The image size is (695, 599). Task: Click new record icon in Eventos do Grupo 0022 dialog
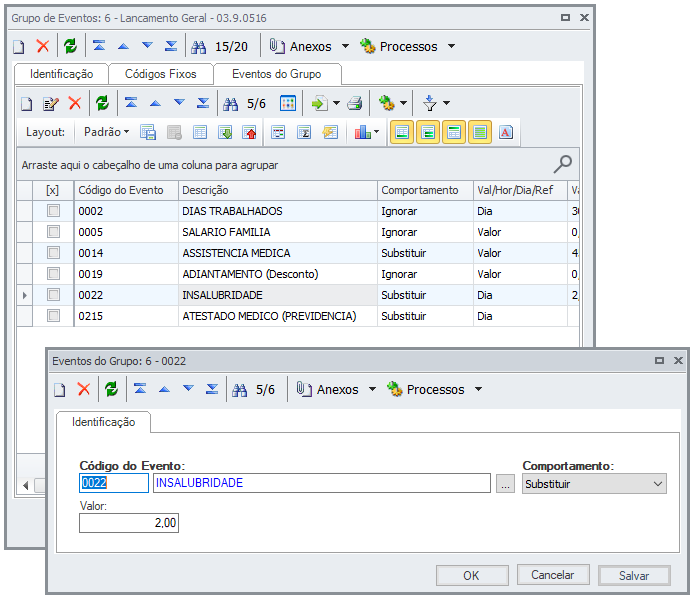pyautogui.click(x=60, y=389)
